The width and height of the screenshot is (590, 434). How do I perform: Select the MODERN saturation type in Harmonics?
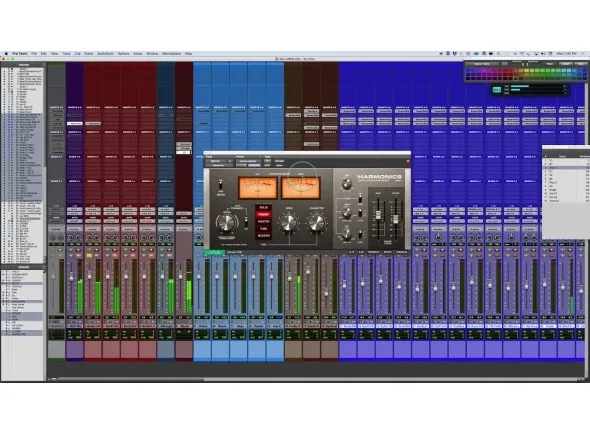(x=264, y=236)
